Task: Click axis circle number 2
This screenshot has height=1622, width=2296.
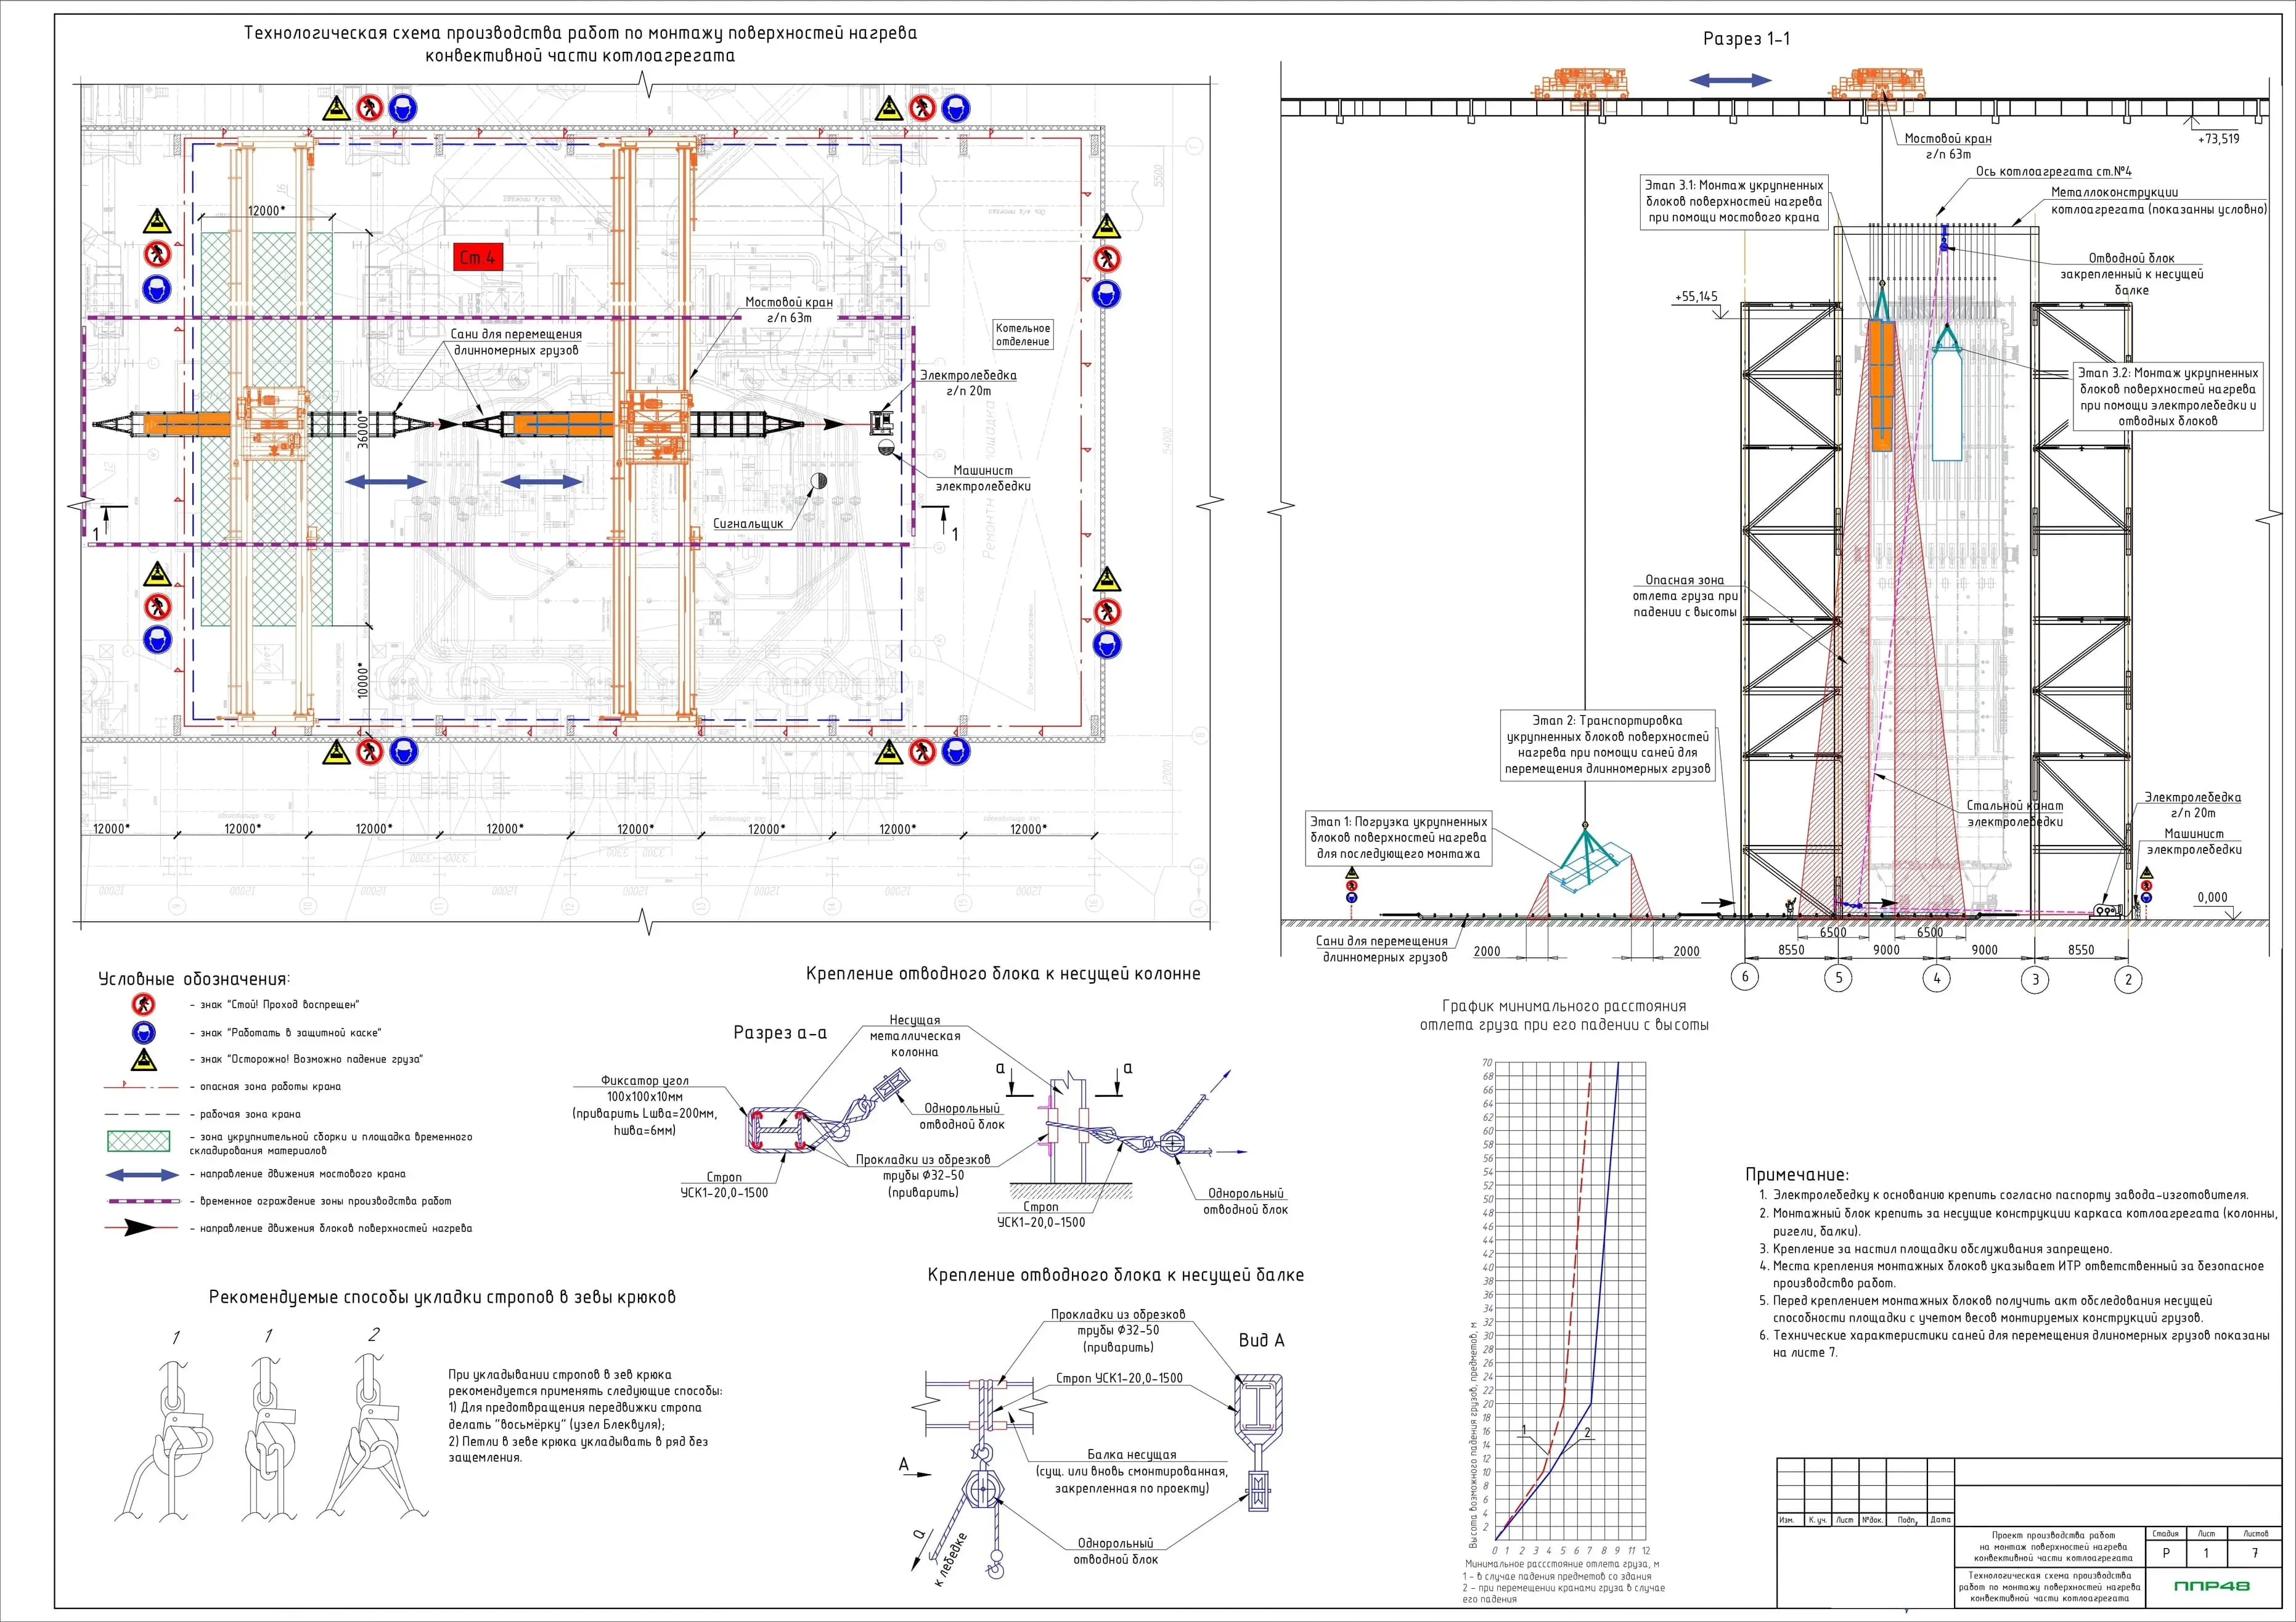Action: click(2128, 979)
